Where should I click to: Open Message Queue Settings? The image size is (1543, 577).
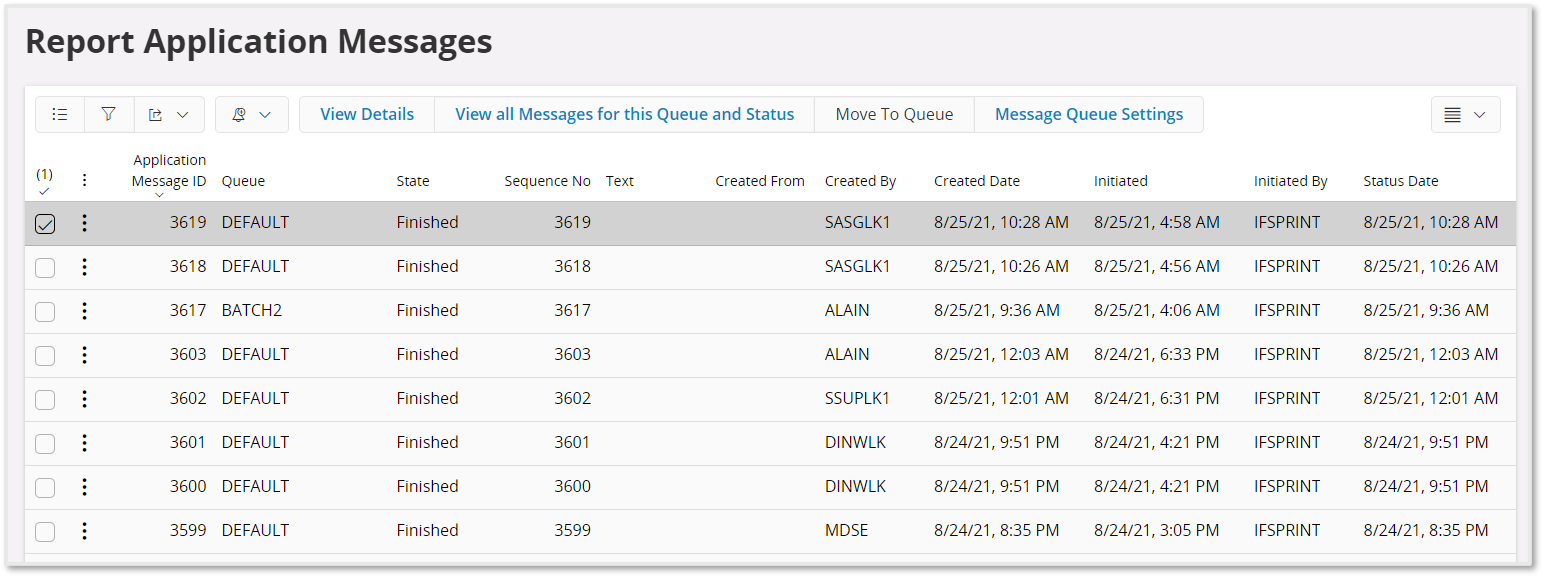point(1088,114)
